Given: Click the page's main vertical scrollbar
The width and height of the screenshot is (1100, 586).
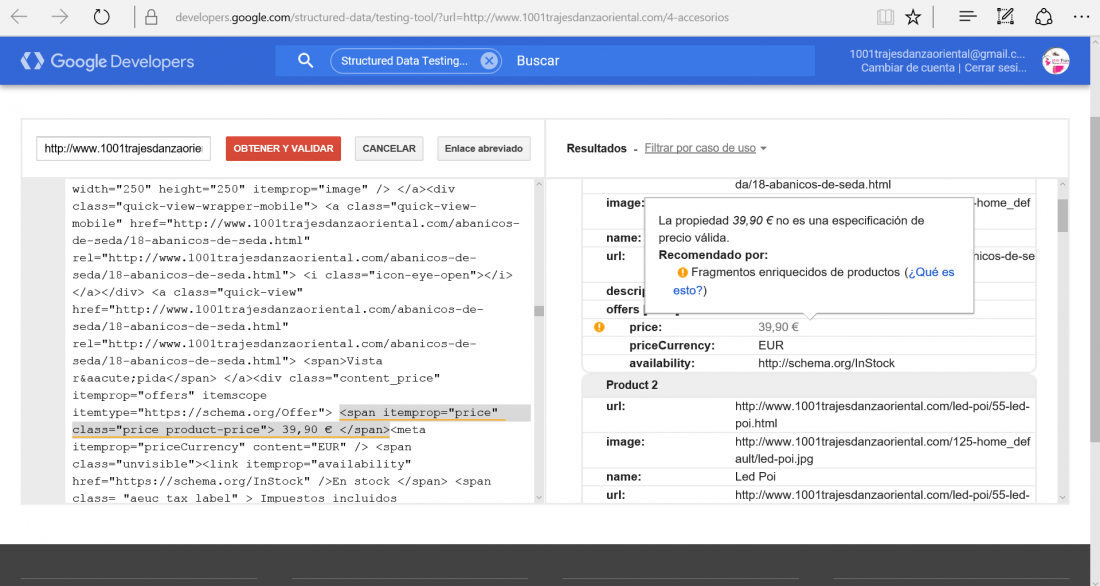Looking at the screenshot, I should (x=1095, y=281).
